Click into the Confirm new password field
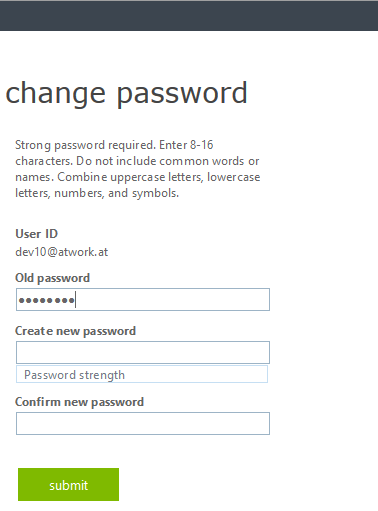 click(x=143, y=423)
